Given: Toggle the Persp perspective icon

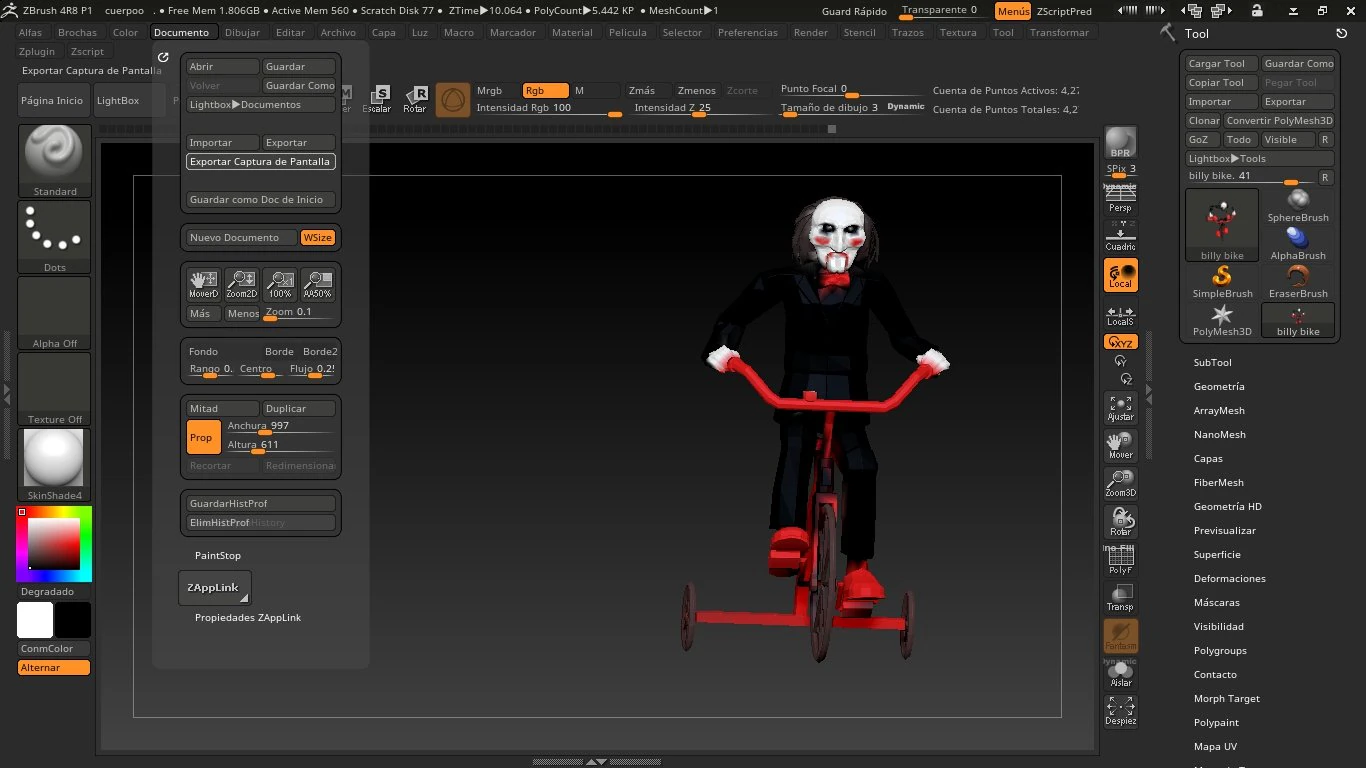Looking at the screenshot, I should 1121,198.
